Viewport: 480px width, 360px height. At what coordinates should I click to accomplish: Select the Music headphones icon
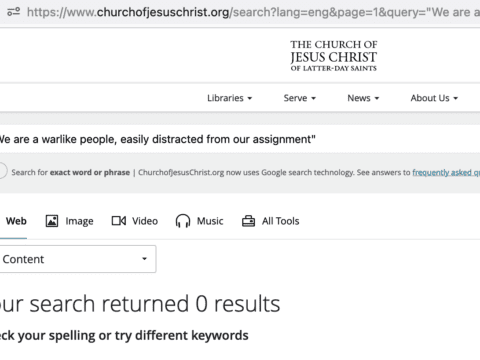pyautogui.click(x=183, y=221)
